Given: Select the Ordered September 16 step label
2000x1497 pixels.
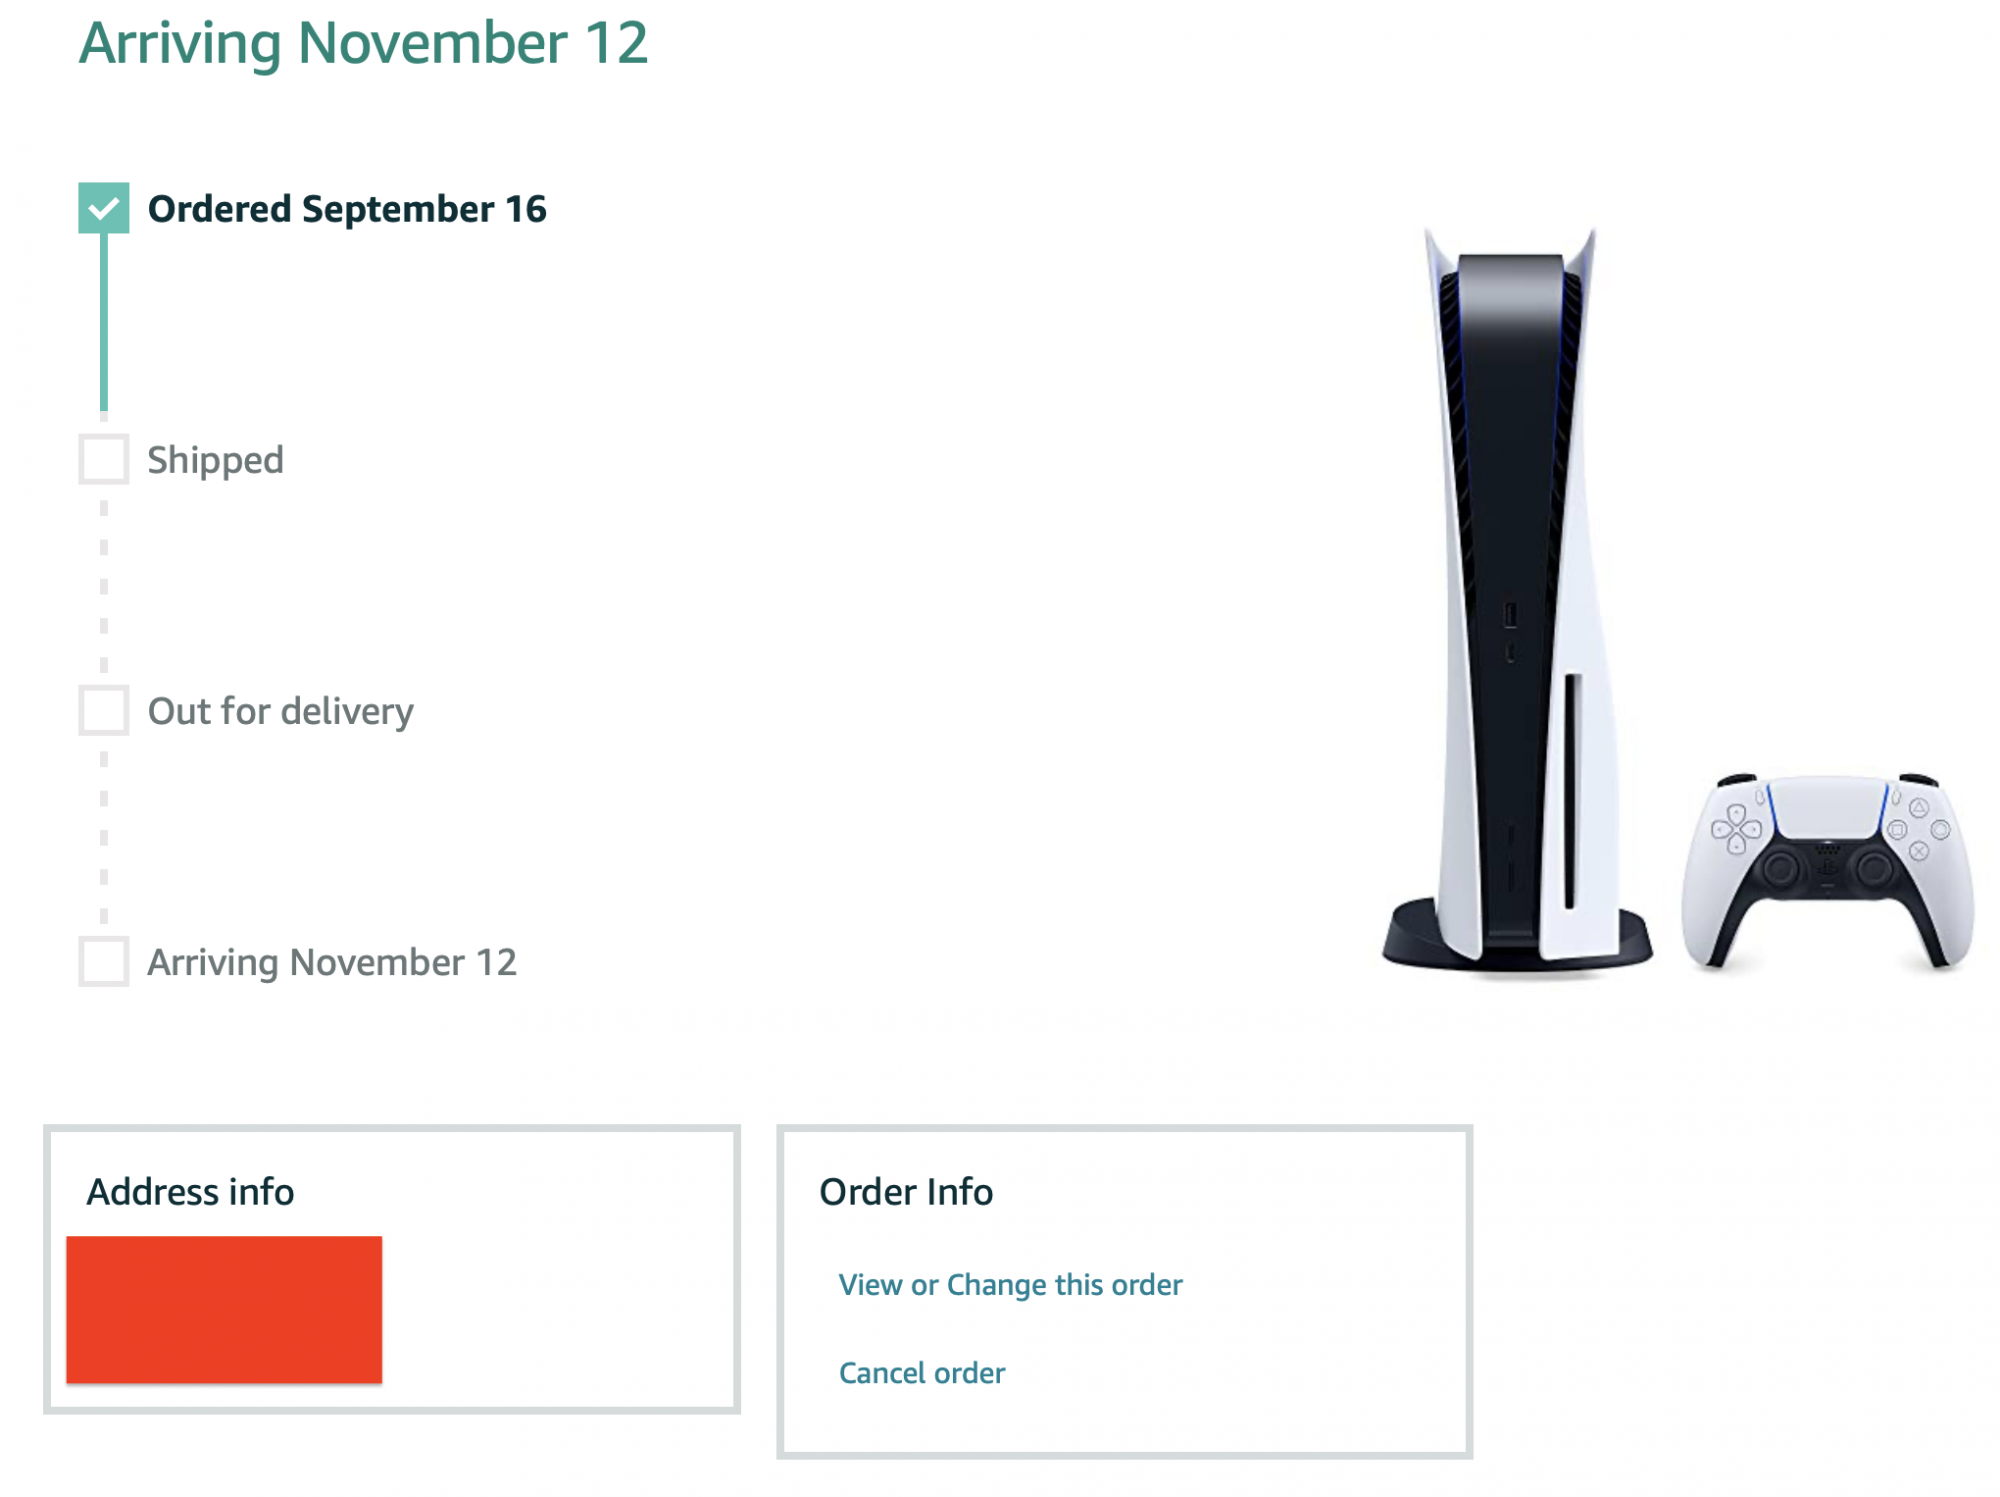Looking at the screenshot, I should tap(347, 209).
